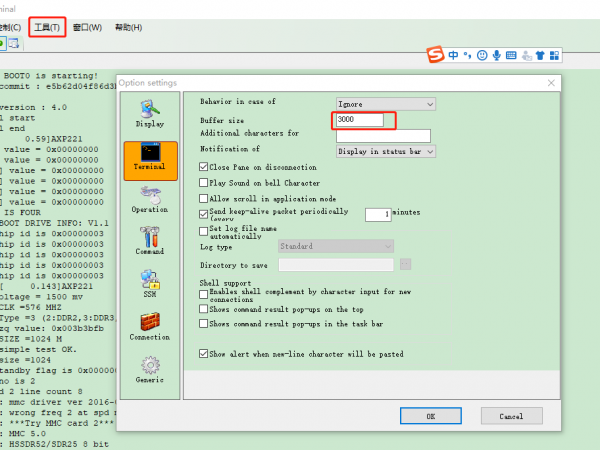
Task: Click the OK button
Action: (429, 415)
